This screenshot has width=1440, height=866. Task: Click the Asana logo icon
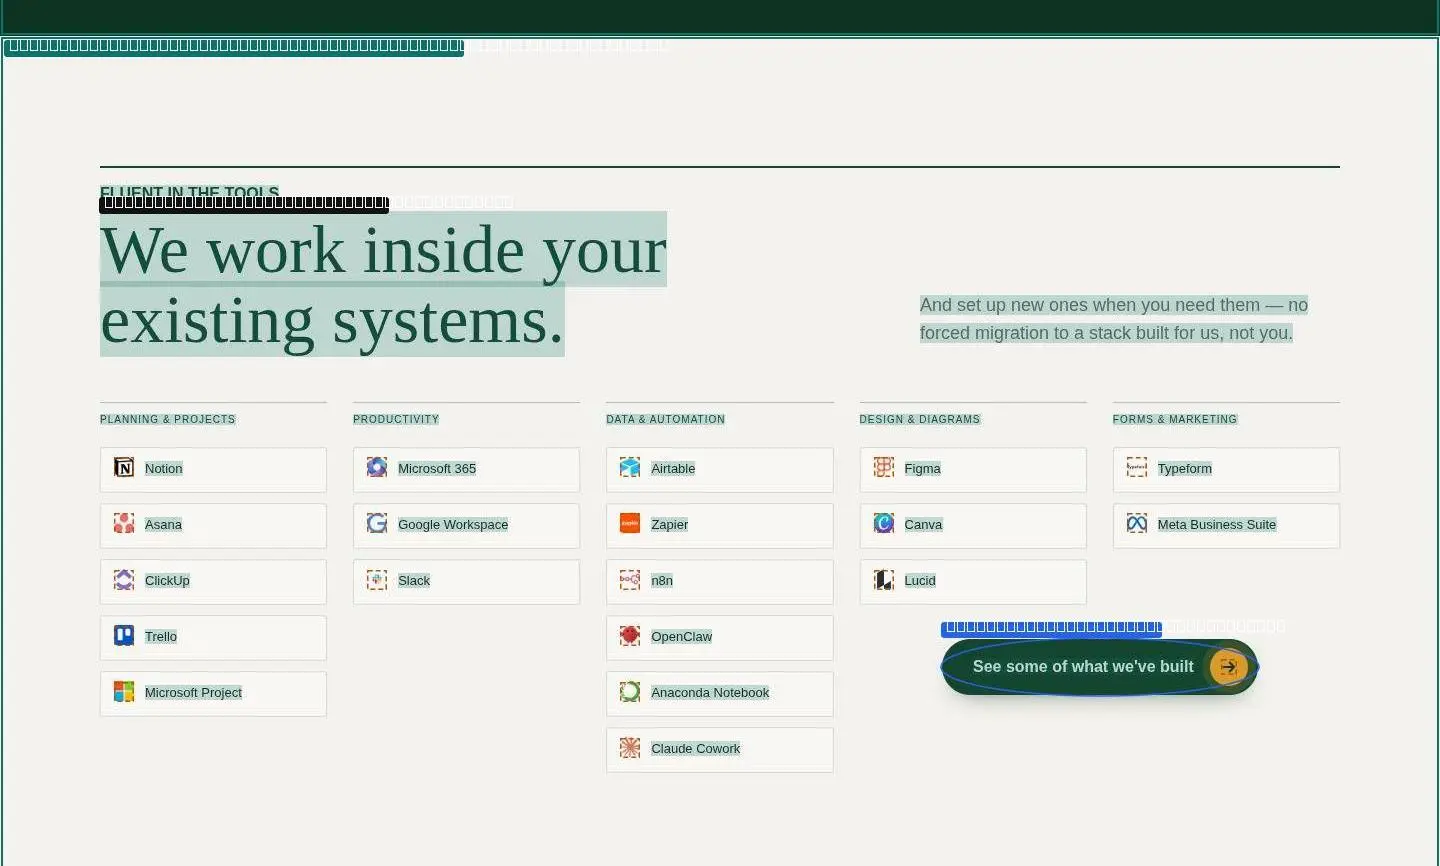click(x=124, y=523)
